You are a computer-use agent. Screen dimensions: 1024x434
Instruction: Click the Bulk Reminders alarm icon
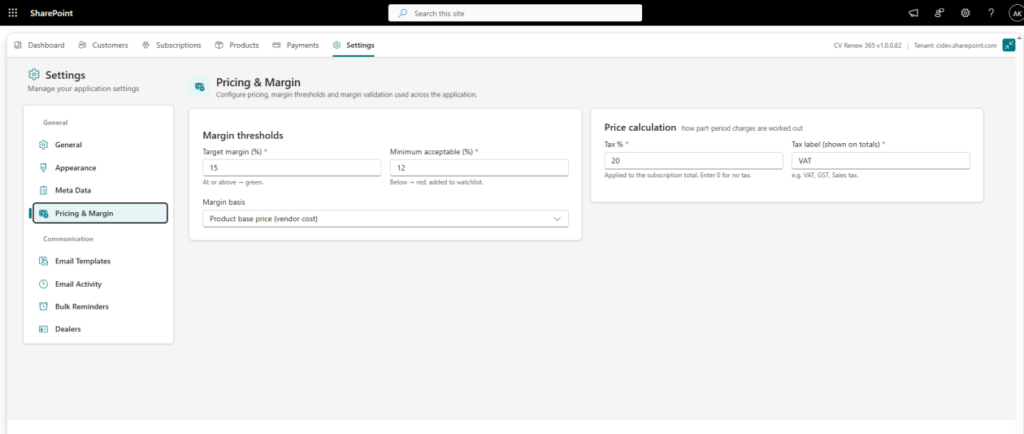[43, 307]
